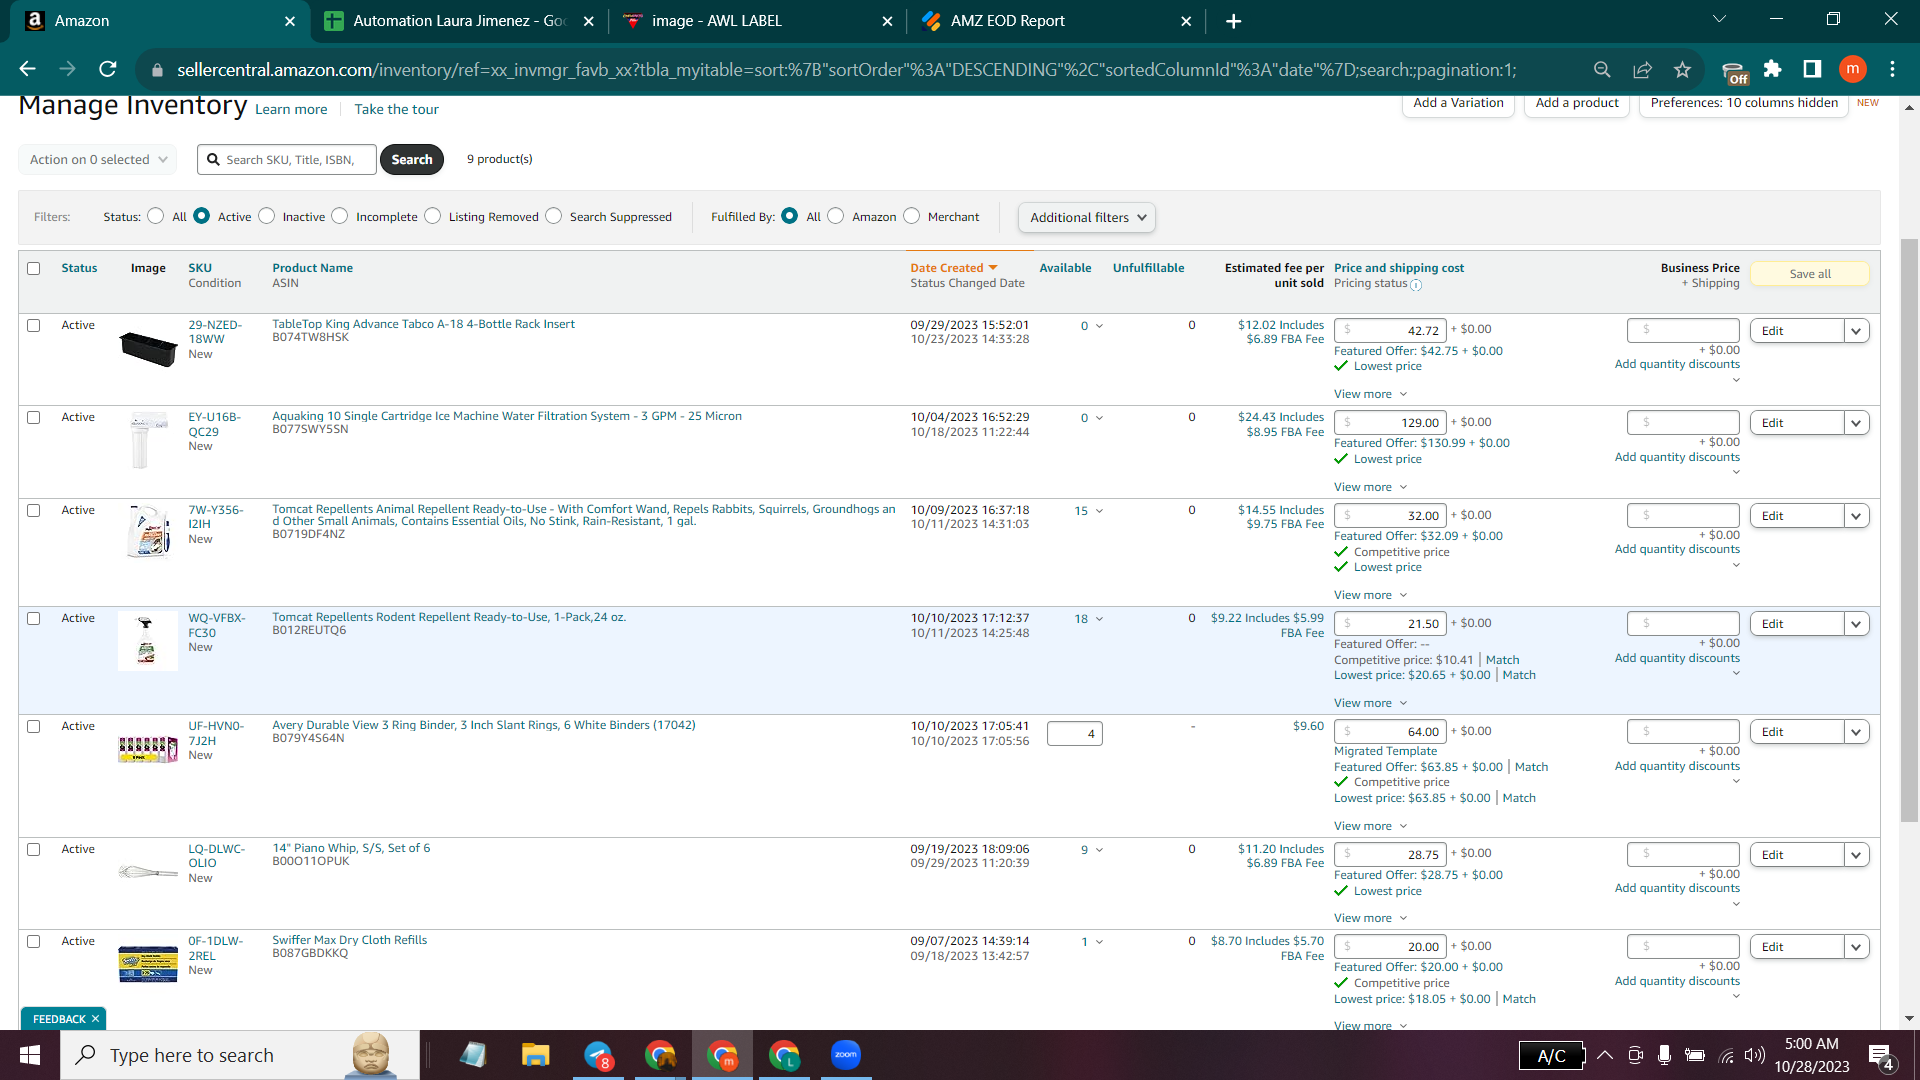Screen dimensions: 1920x1080
Task: Click Avery Binder available quantity field
Action: point(1074,734)
